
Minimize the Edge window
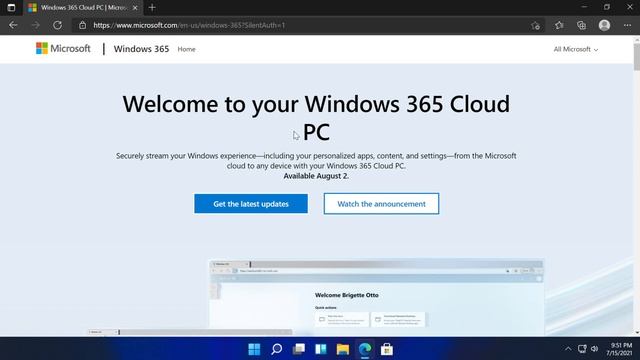tap(584, 7)
